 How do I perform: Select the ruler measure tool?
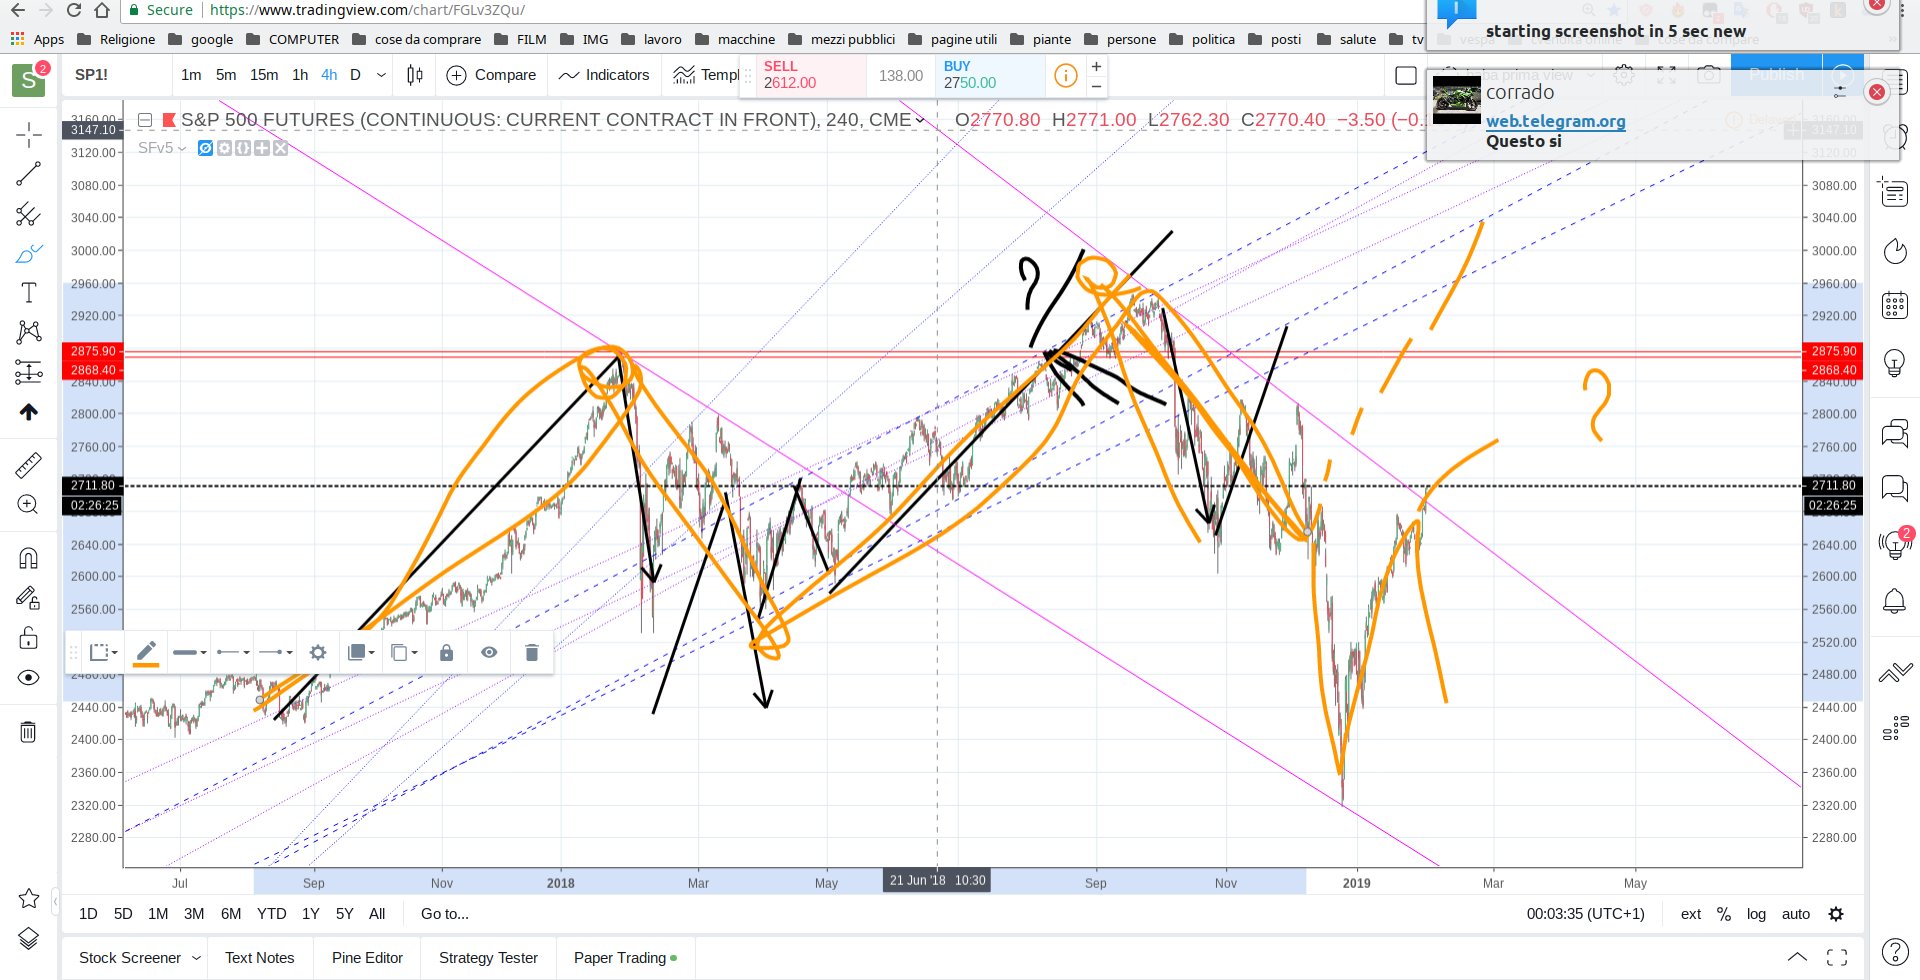29,465
